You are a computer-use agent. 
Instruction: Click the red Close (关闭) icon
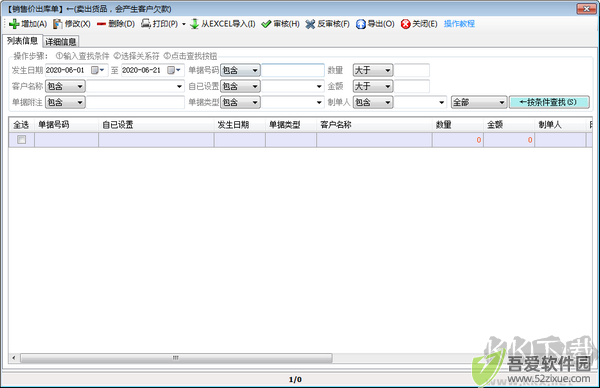point(405,24)
